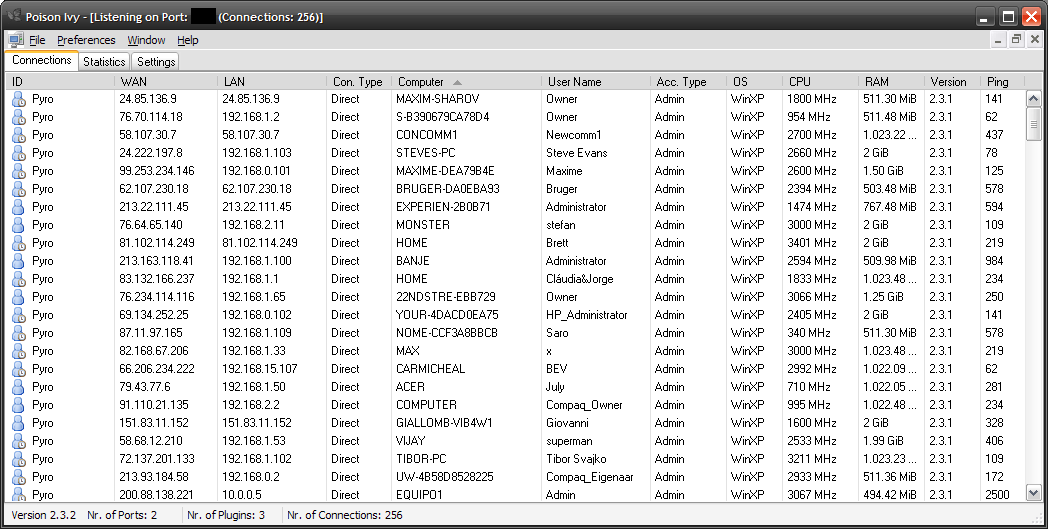The image size is (1048, 529).
Task: Click Nr. of Connections: 256 in status bar
Action: tap(345, 516)
